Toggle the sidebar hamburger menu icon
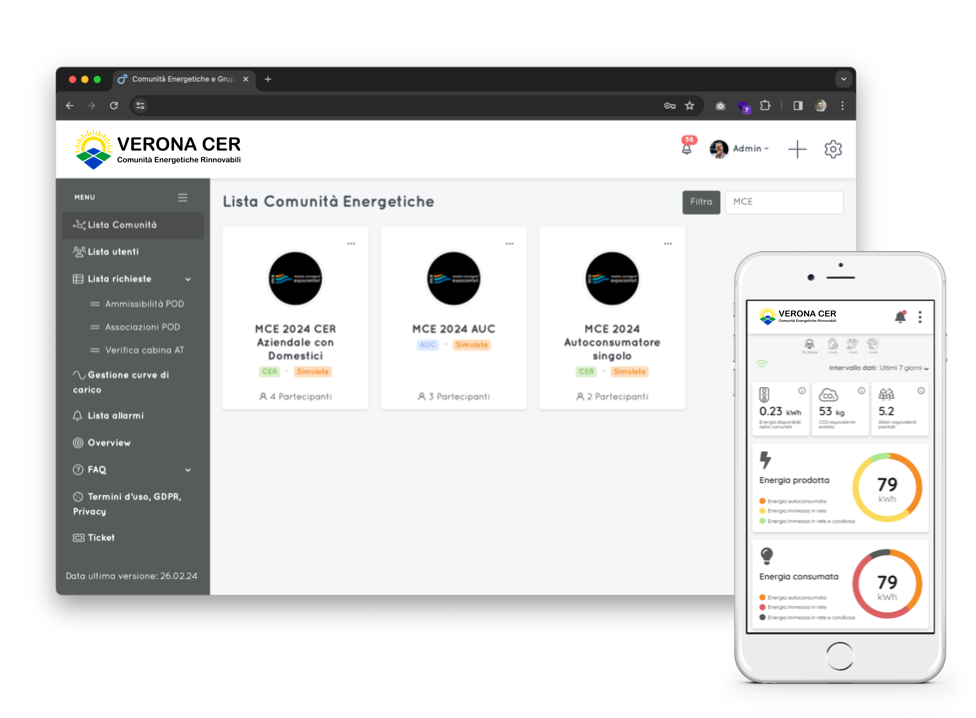This screenshot has width=976, height=718. 182,198
